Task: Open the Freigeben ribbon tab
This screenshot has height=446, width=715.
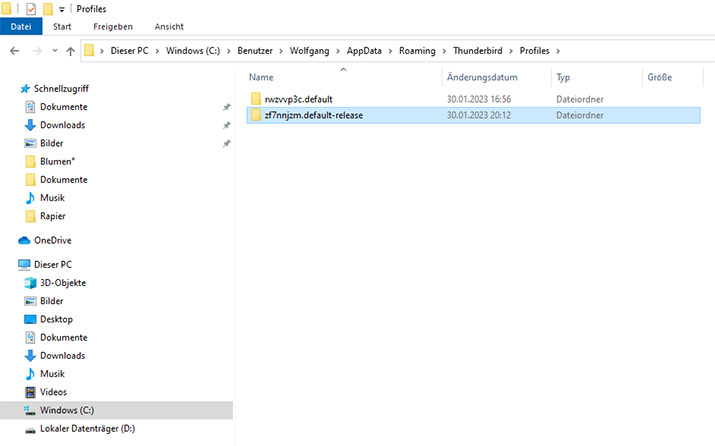Action: click(113, 26)
